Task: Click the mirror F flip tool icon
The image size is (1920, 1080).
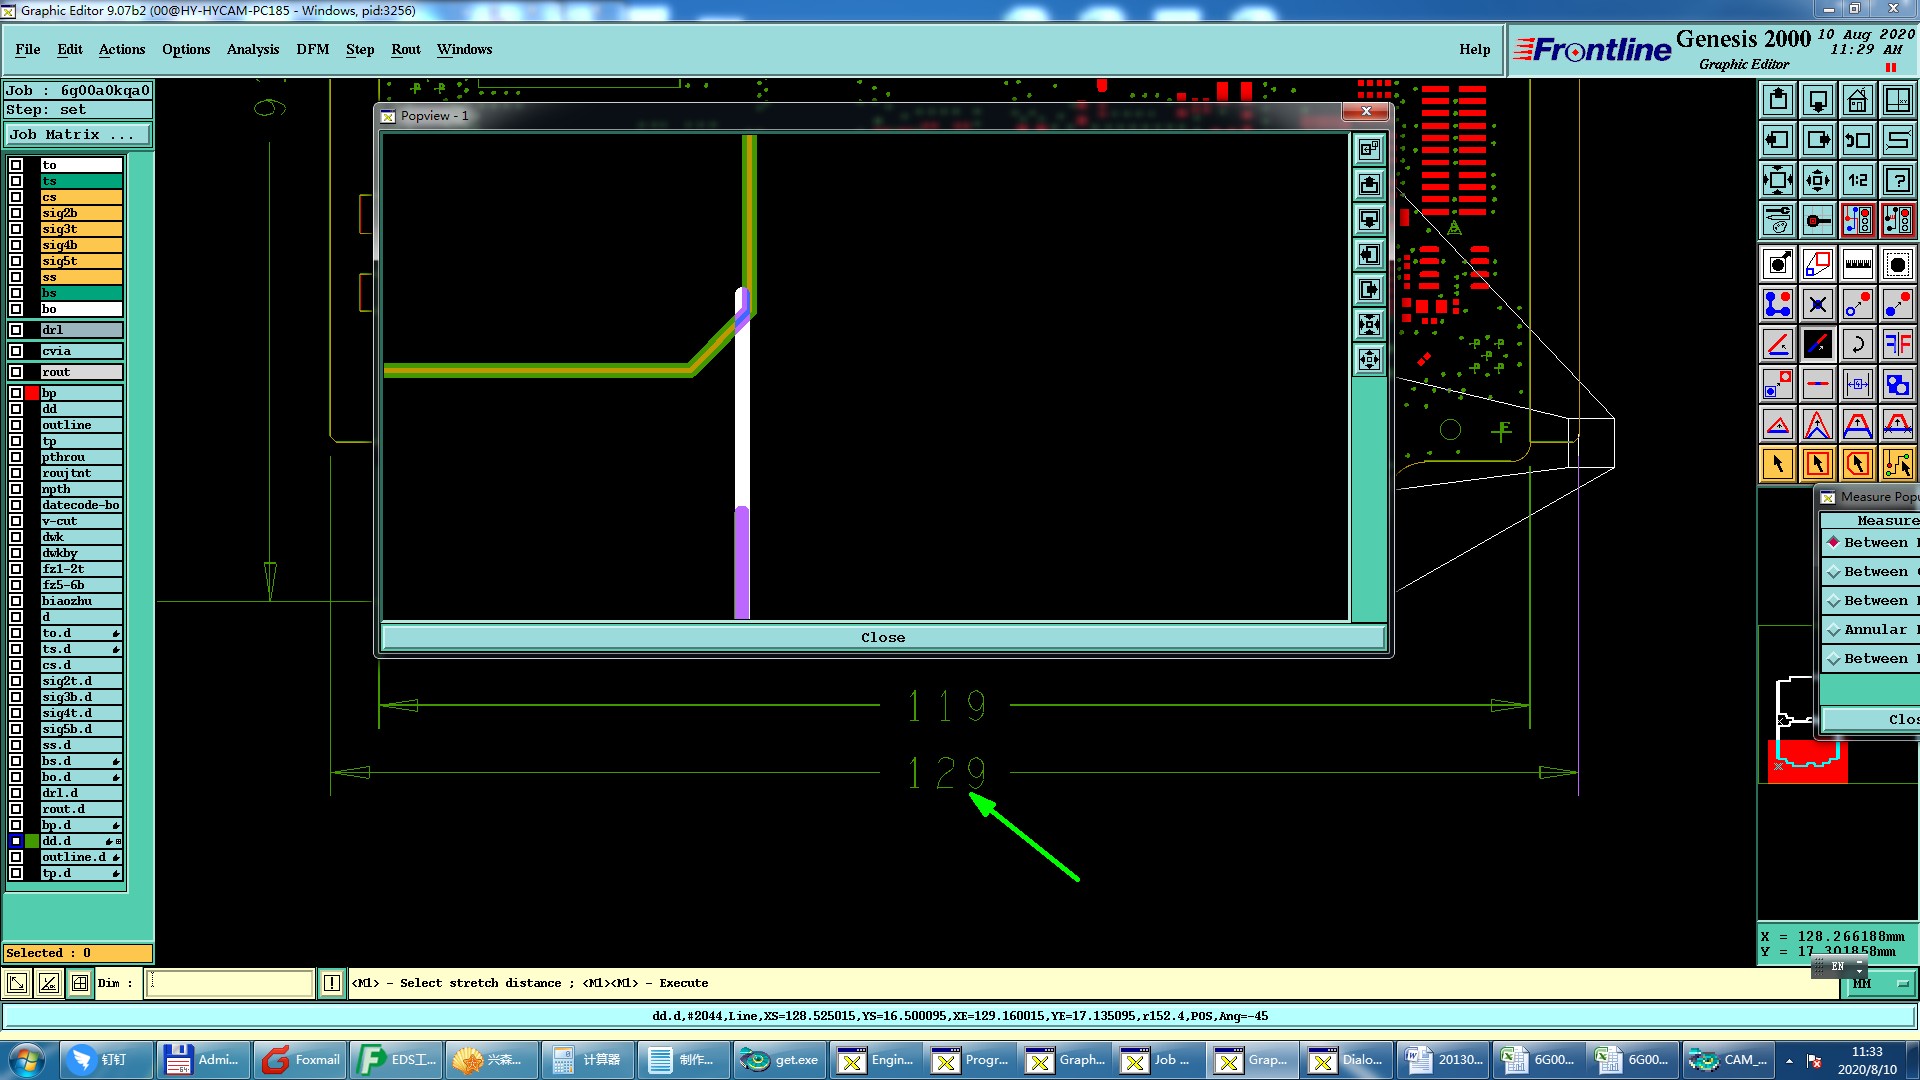Action: point(1897,345)
